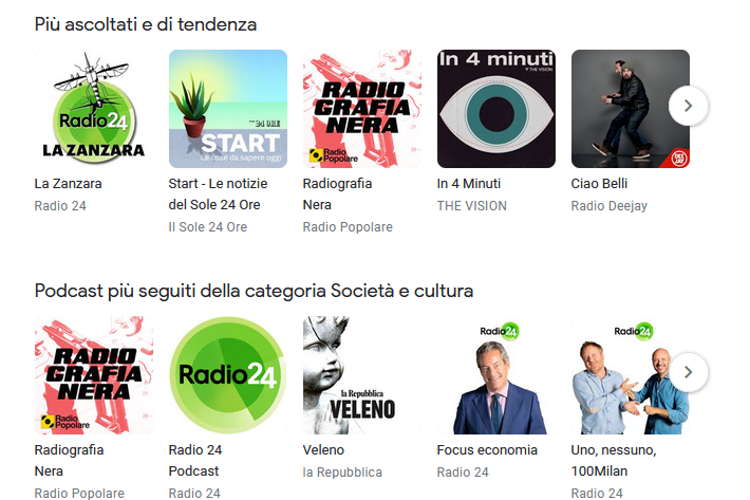This screenshot has width=750, height=500.
Task: Open Radio 24 Podcast green logo cover
Action: point(228,375)
